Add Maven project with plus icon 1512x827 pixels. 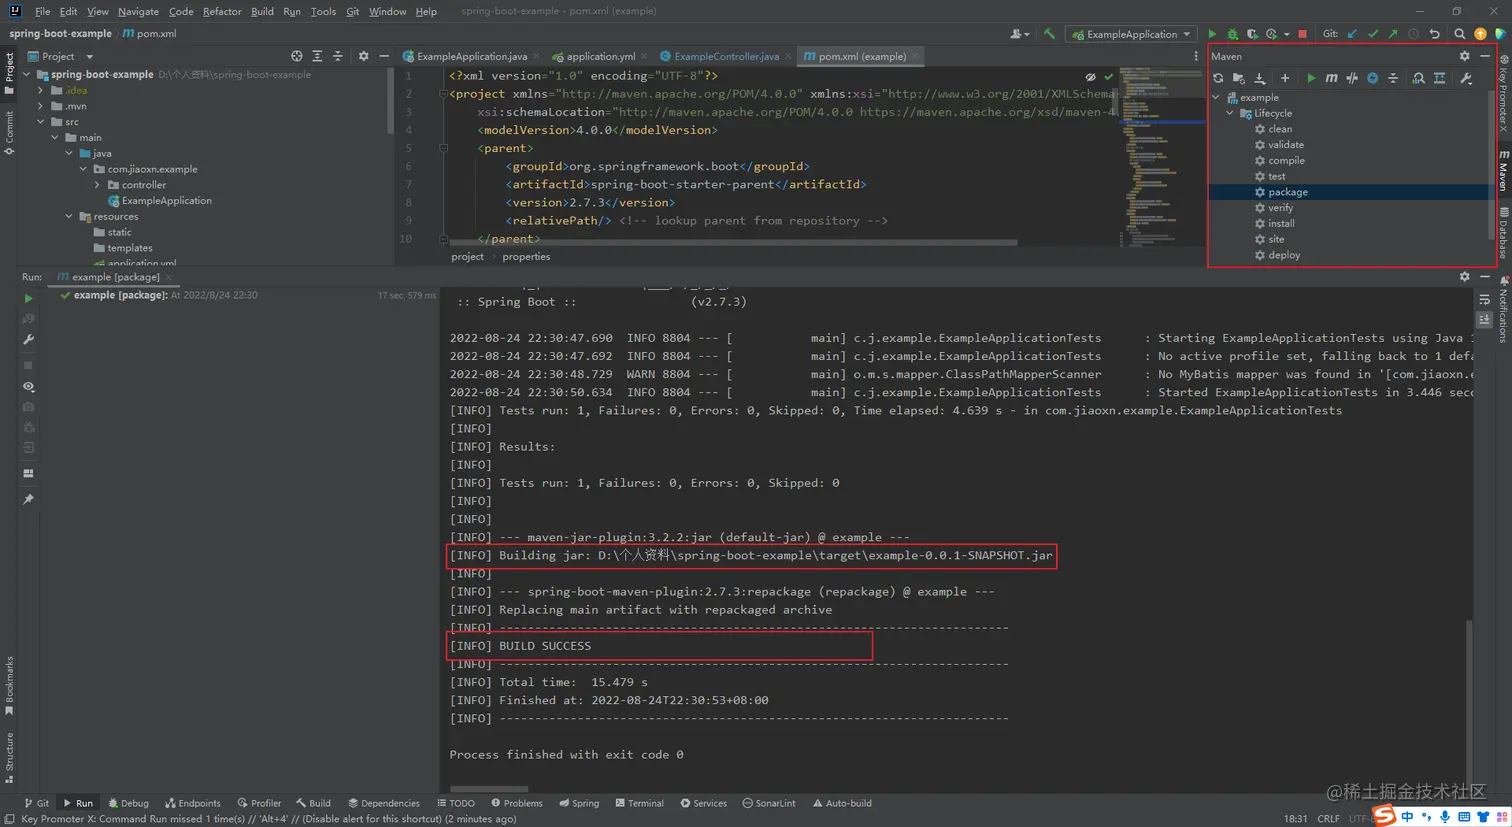[1285, 78]
